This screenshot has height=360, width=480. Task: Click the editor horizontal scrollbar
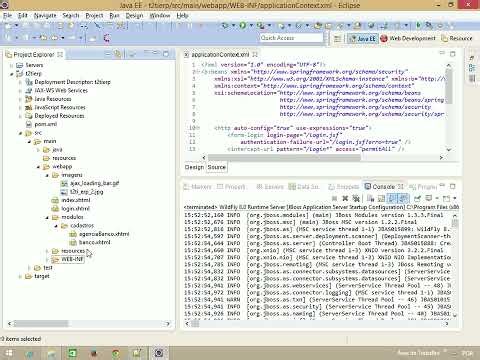pos(284,157)
